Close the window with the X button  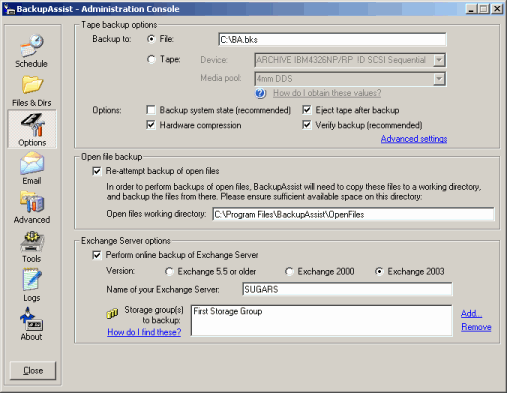tap(497, 9)
